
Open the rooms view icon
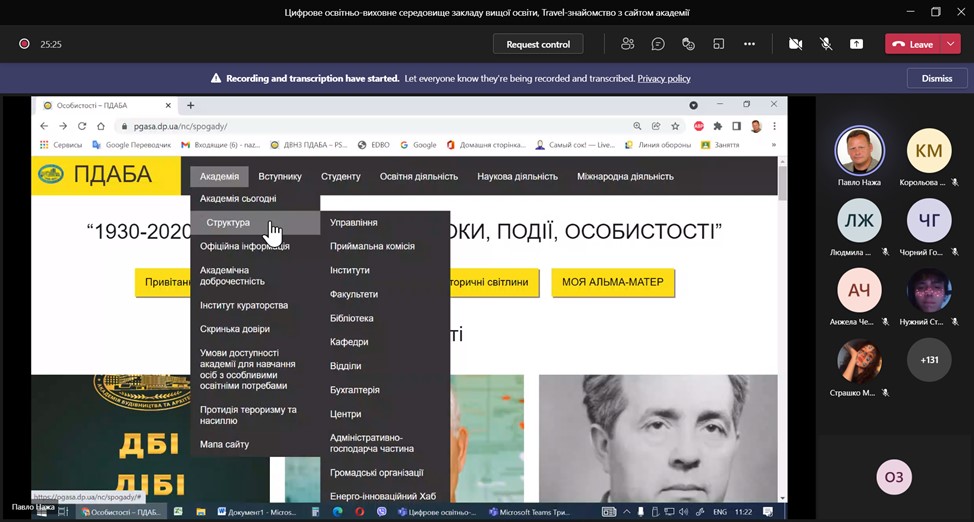point(719,44)
